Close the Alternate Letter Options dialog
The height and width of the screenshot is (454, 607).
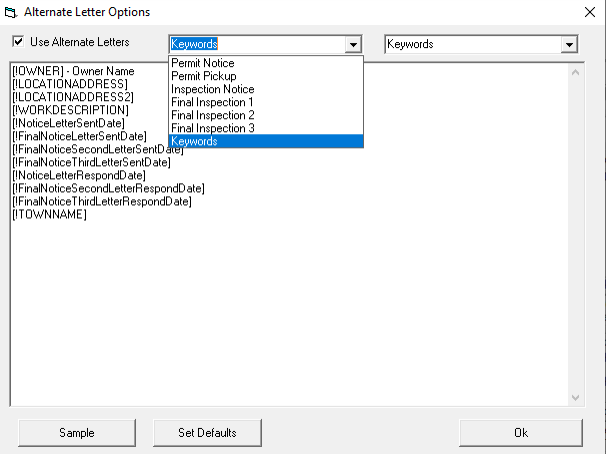click(587, 12)
